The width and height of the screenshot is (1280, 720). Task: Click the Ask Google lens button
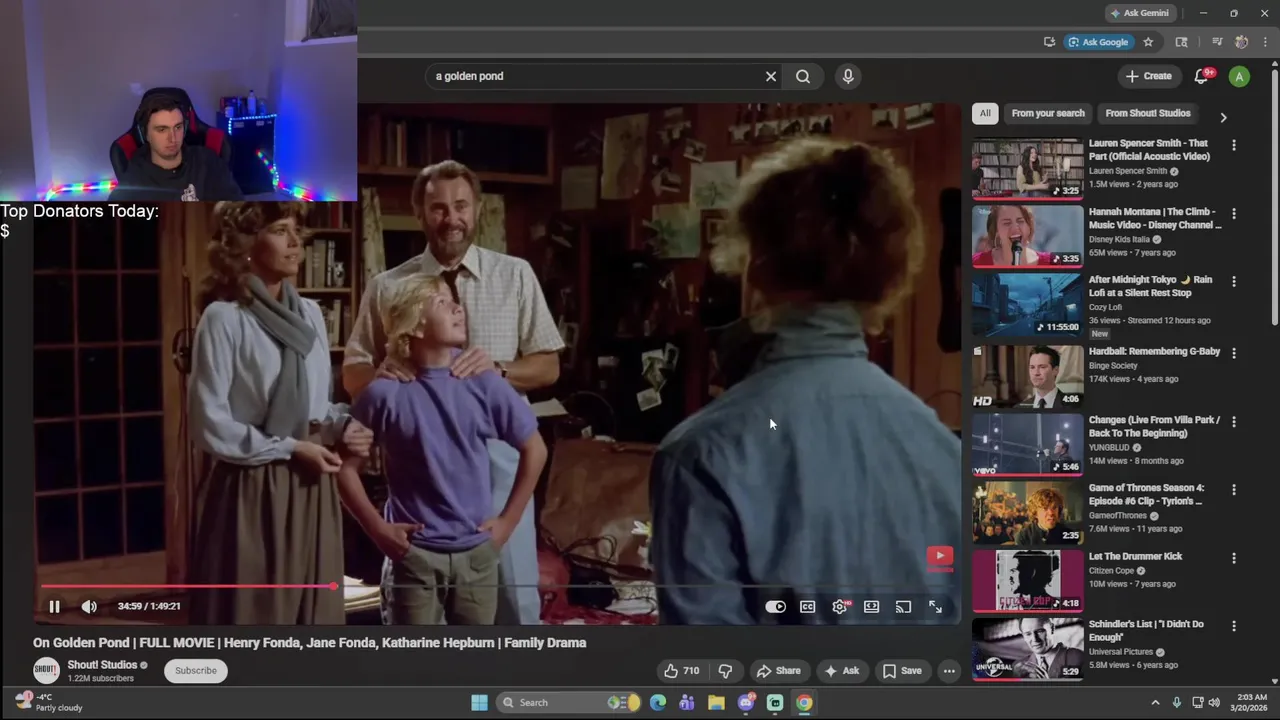[x=1098, y=42]
